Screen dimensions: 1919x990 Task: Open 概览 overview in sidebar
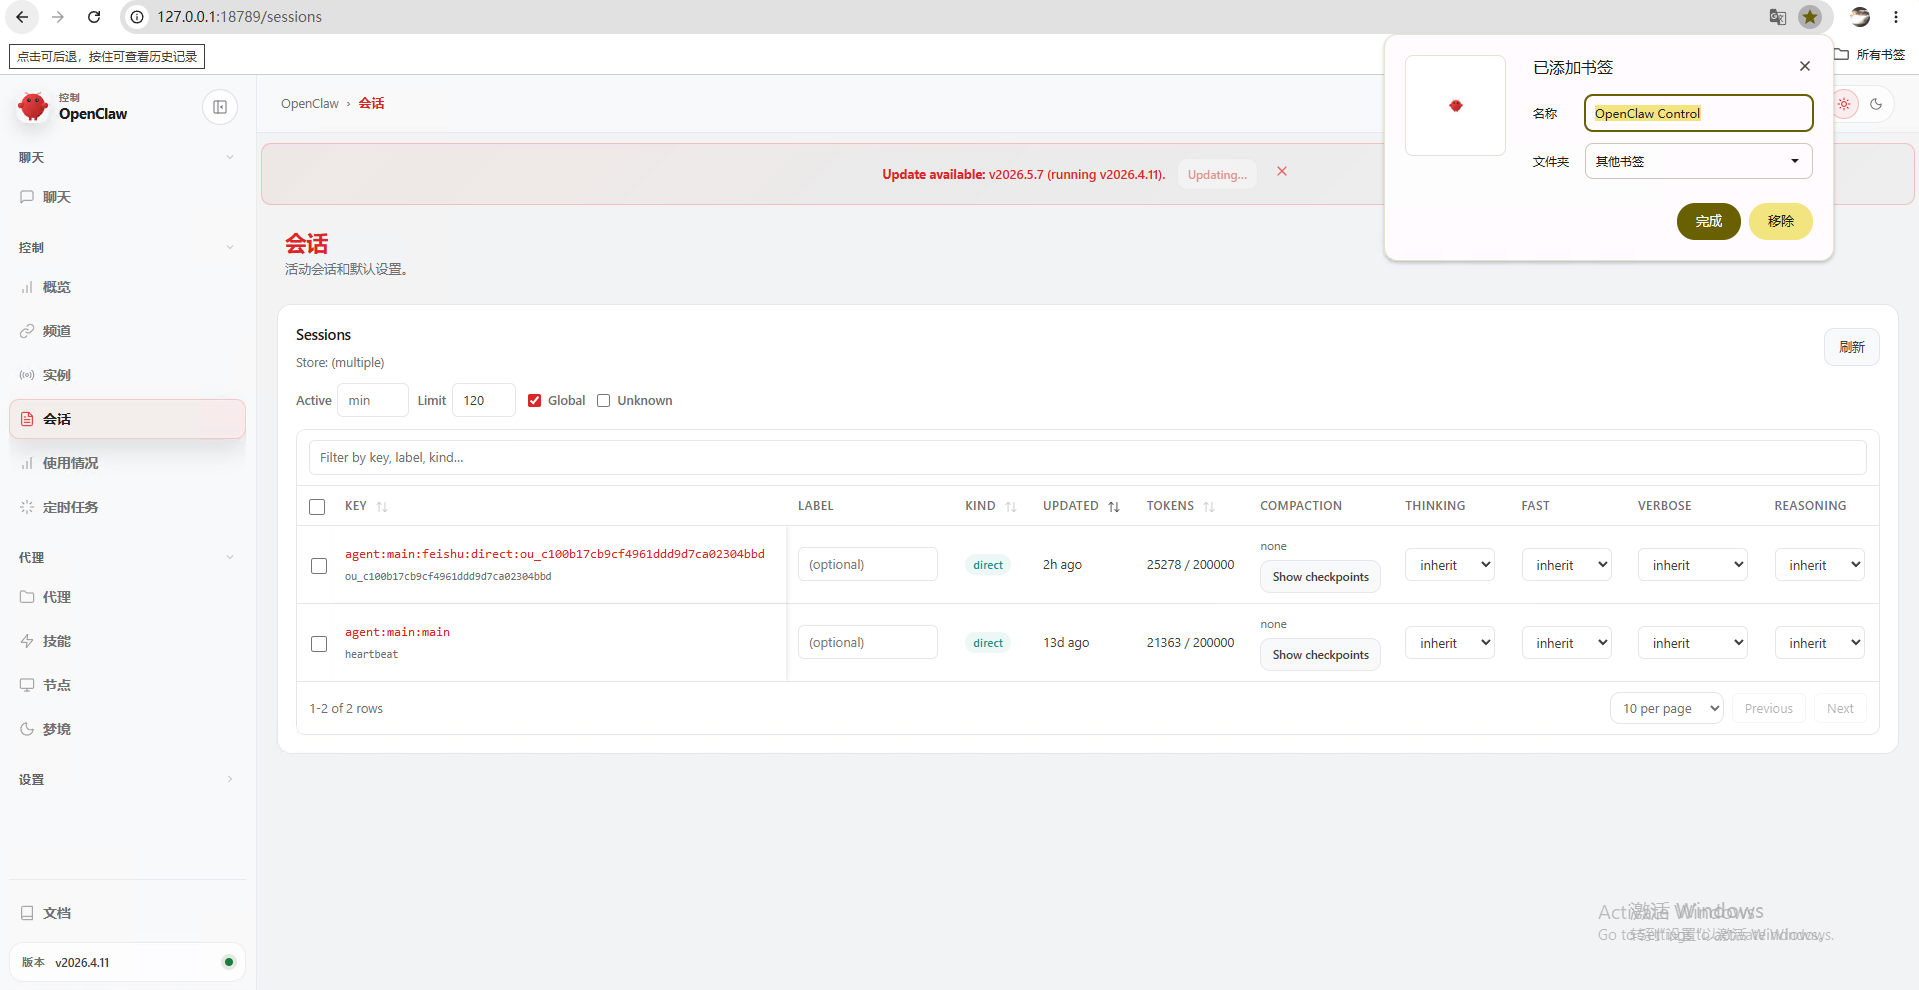click(x=127, y=287)
